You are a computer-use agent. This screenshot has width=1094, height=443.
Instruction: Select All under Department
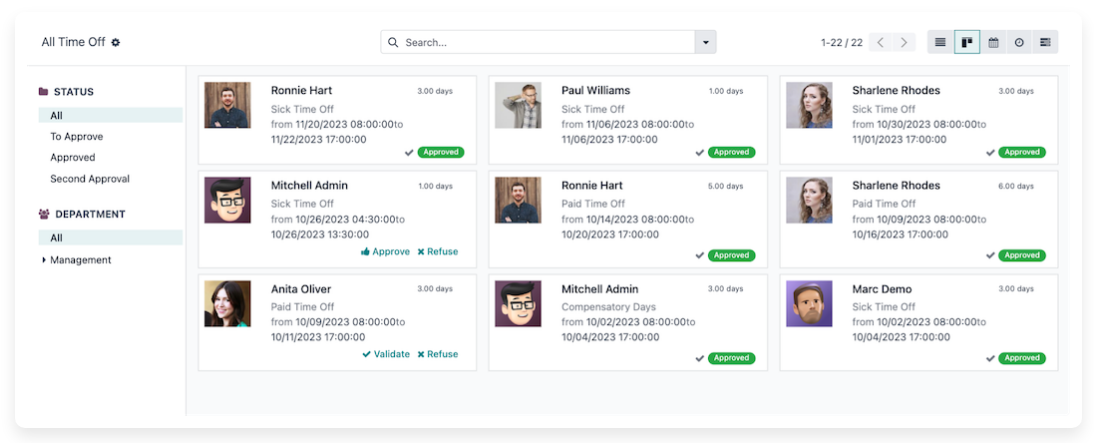57,238
